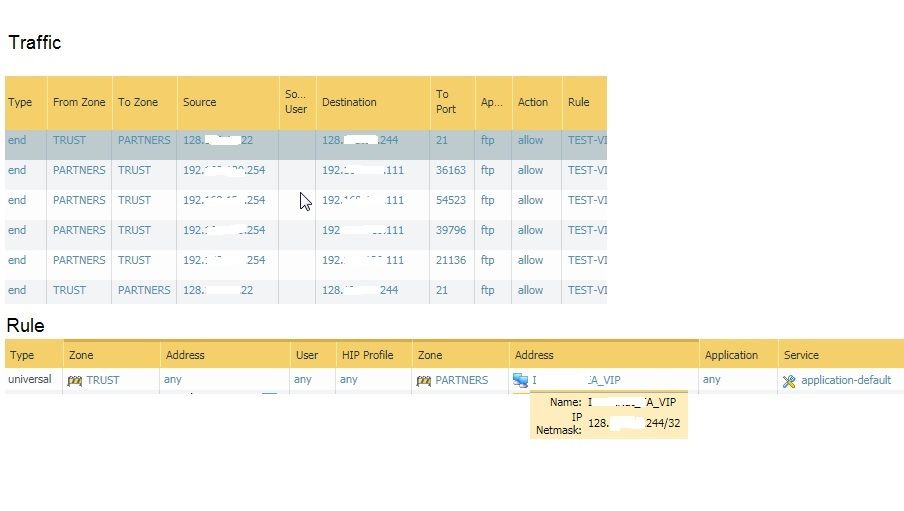Open the application-default service link
This screenshot has height=511, width=904.
[x=846, y=380]
